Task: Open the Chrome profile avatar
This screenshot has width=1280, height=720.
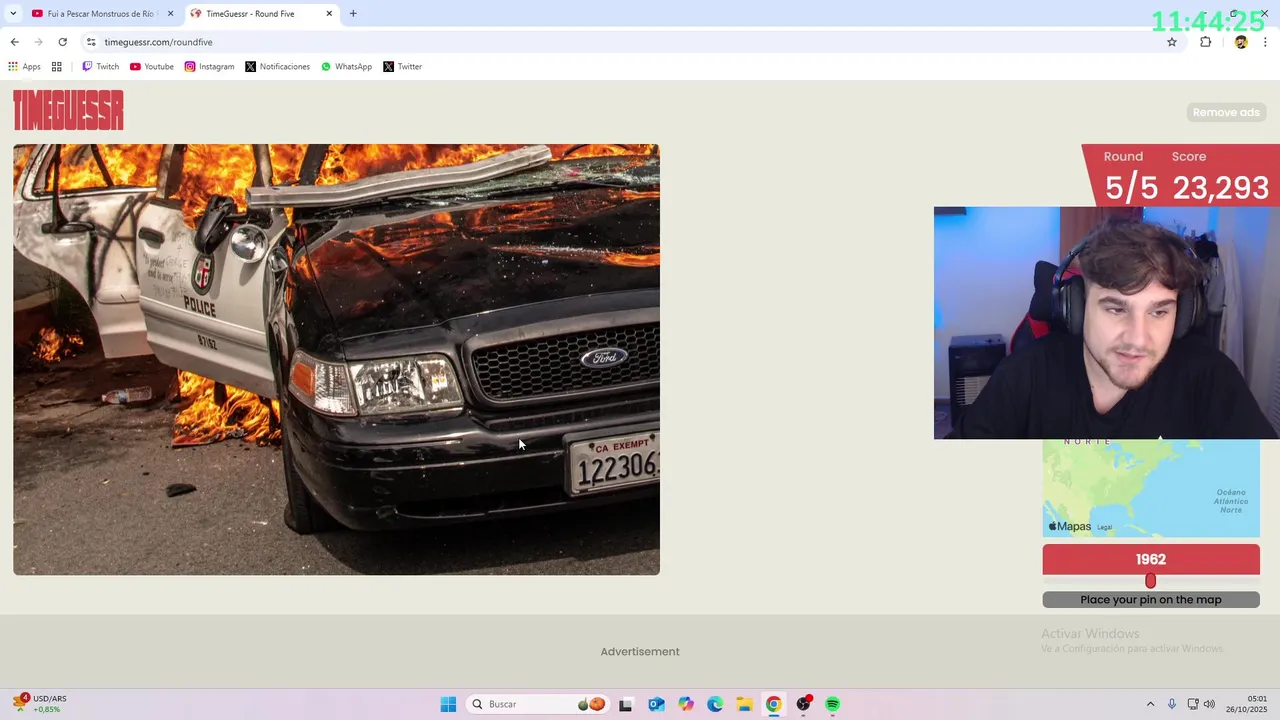Action: tap(1241, 42)
